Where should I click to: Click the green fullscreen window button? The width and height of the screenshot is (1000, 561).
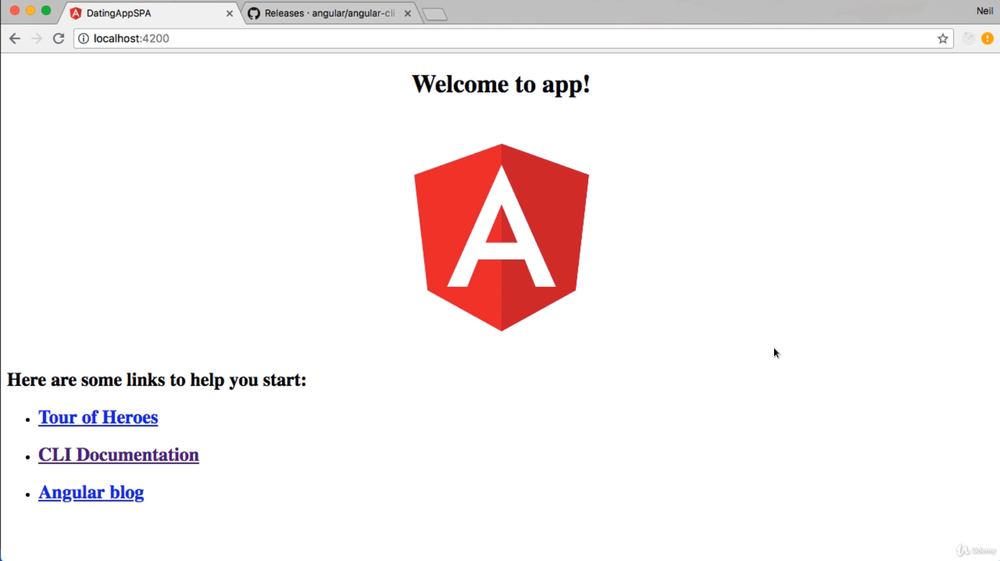point(46,10)
